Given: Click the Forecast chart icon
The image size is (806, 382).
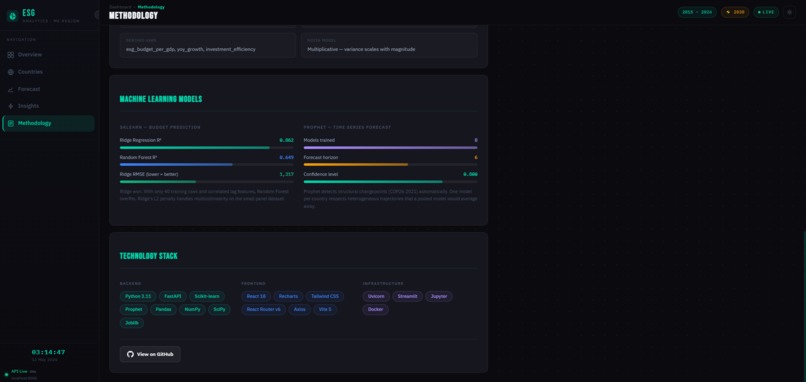Looking at the screenshot, I should (11, 89).
